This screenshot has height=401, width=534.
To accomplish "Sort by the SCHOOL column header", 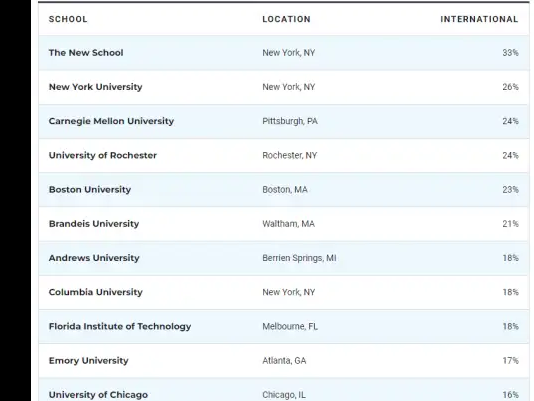I will (x=68, y=19).
